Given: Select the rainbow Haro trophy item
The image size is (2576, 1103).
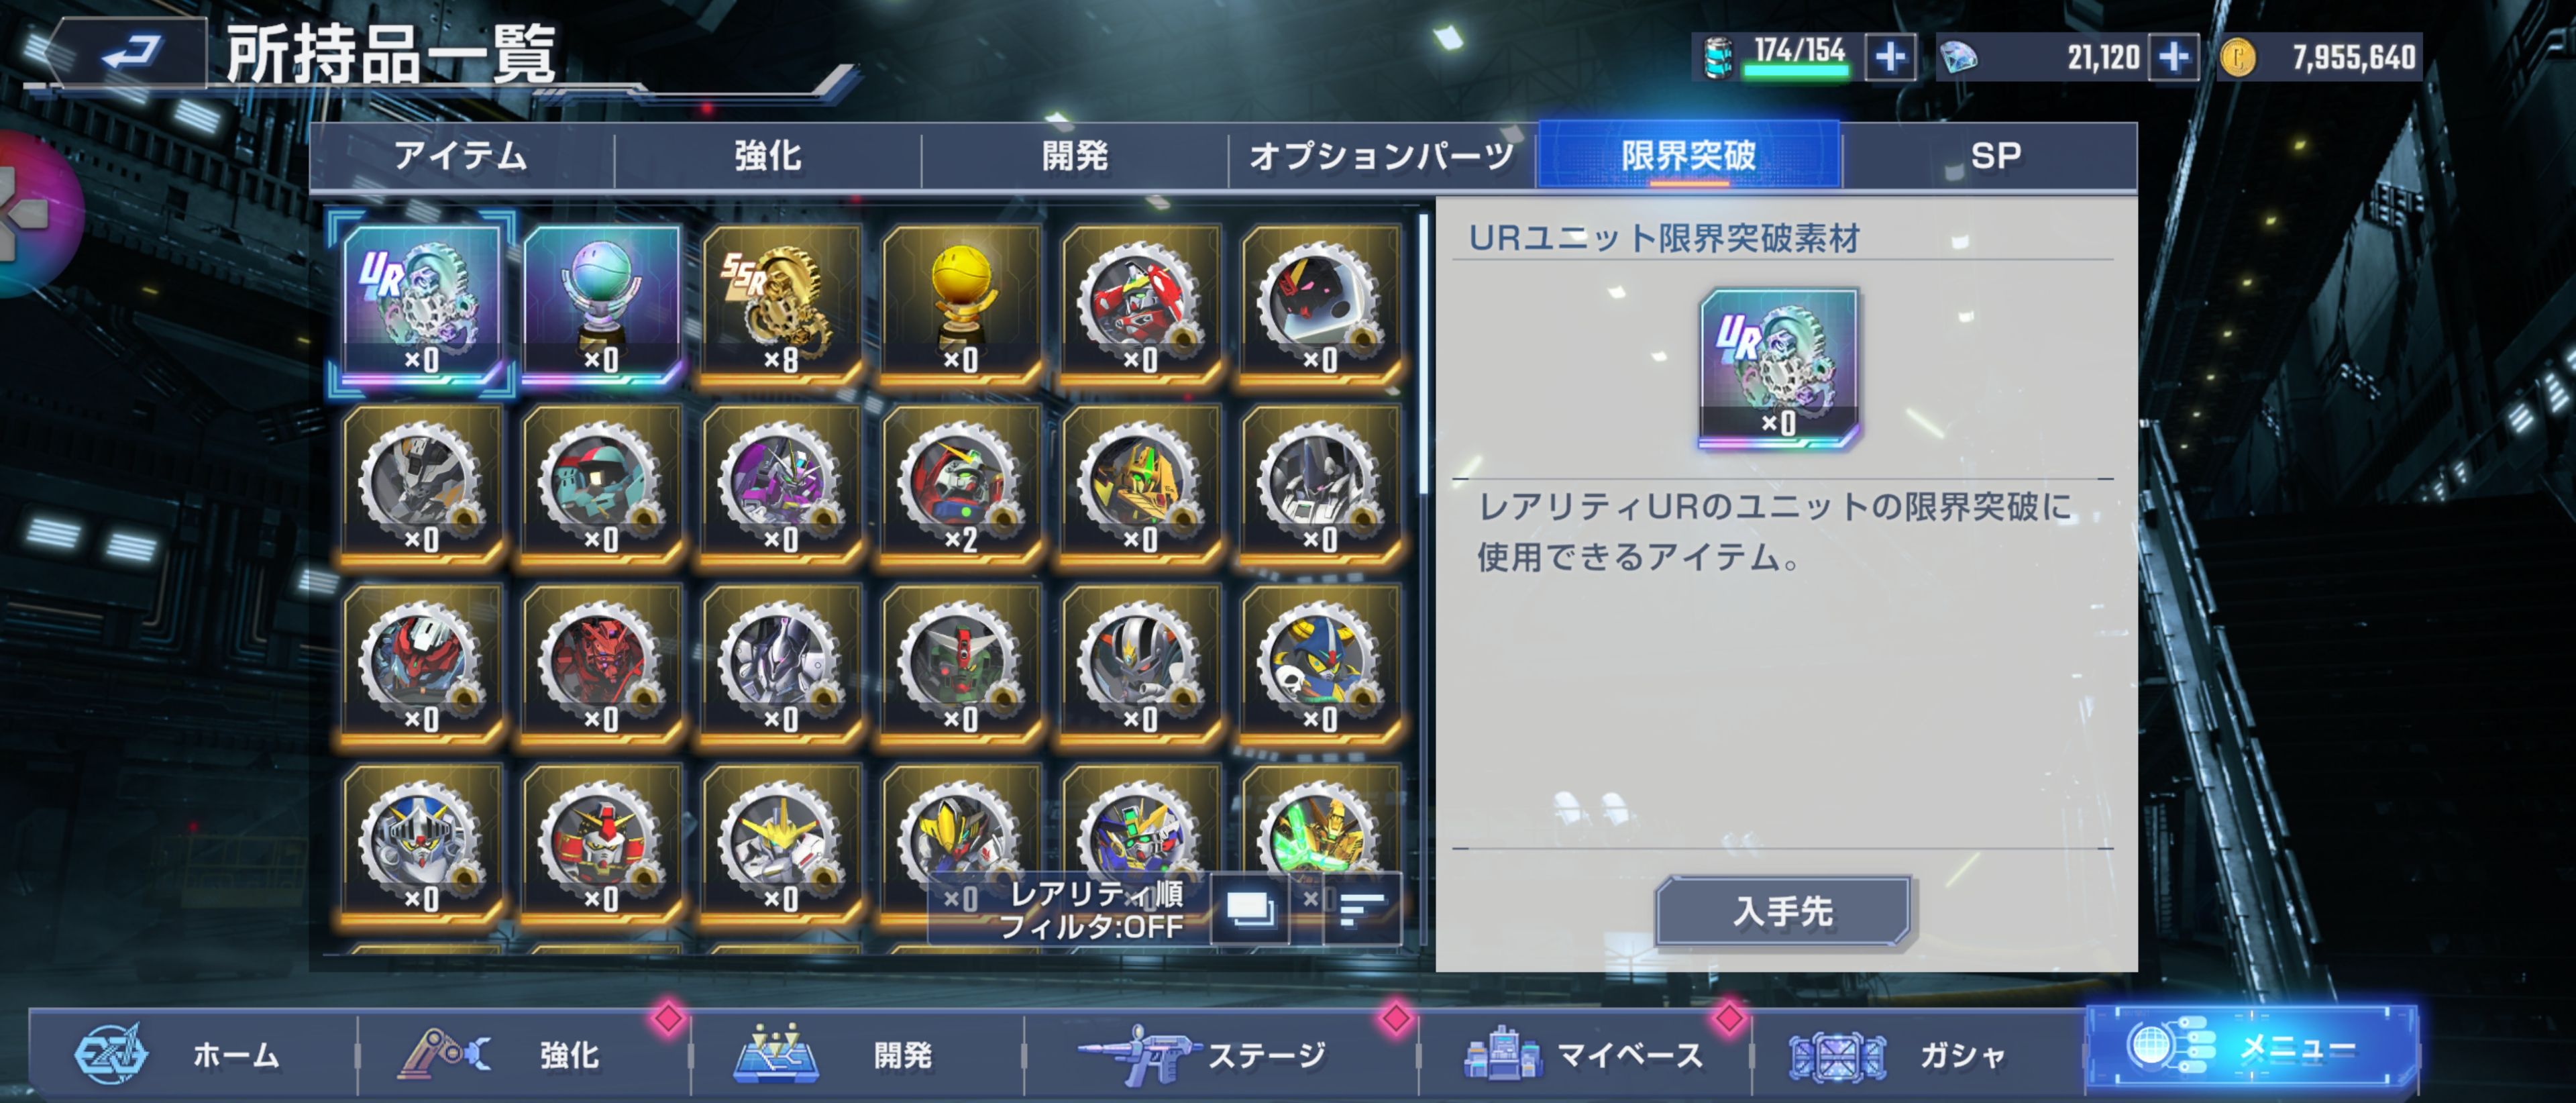Looking at the screenshot, I should point(601,301).
